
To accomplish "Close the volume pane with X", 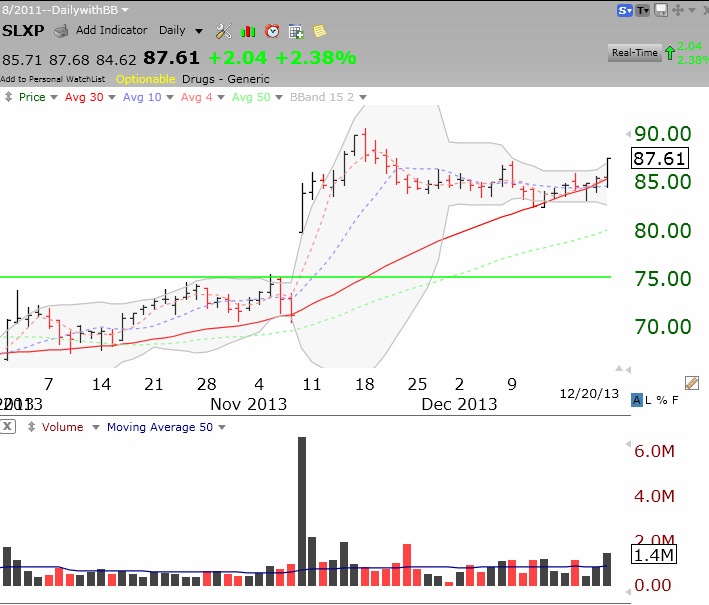I will click(8, 427).
